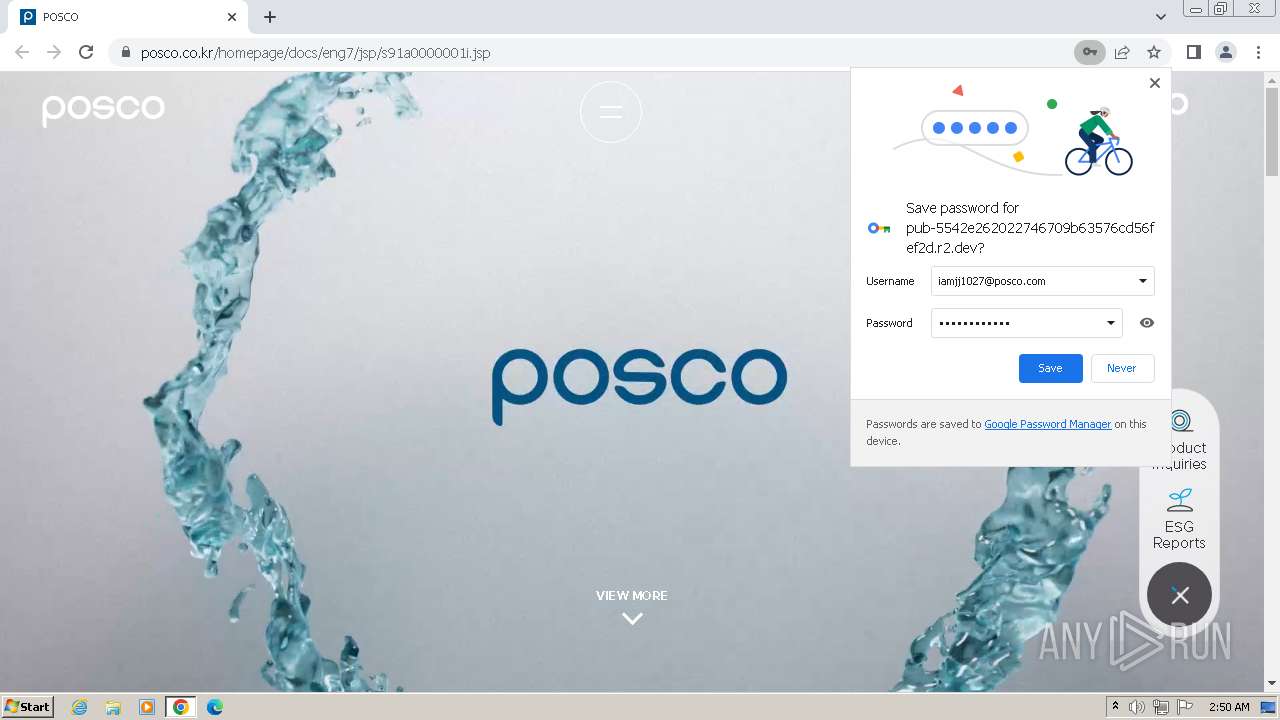Screen dimensions: 1280x720
Task: Show hidden tray icons arrow
Action: click(1115, 707)
